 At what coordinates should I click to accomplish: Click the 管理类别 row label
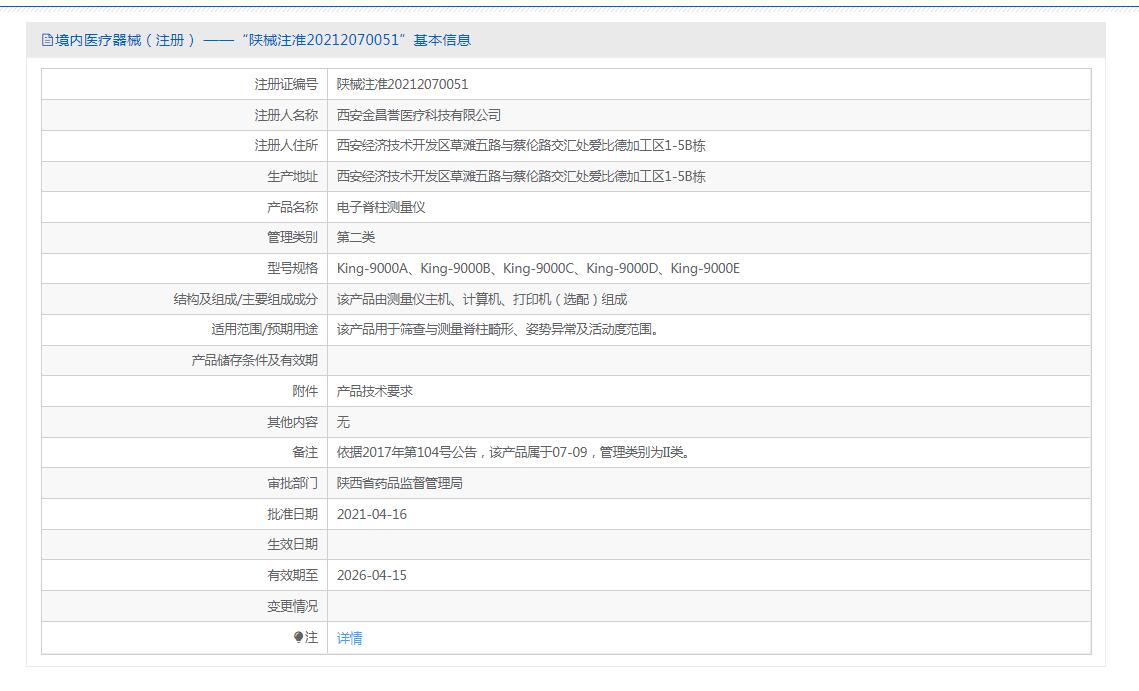point(293,237)
